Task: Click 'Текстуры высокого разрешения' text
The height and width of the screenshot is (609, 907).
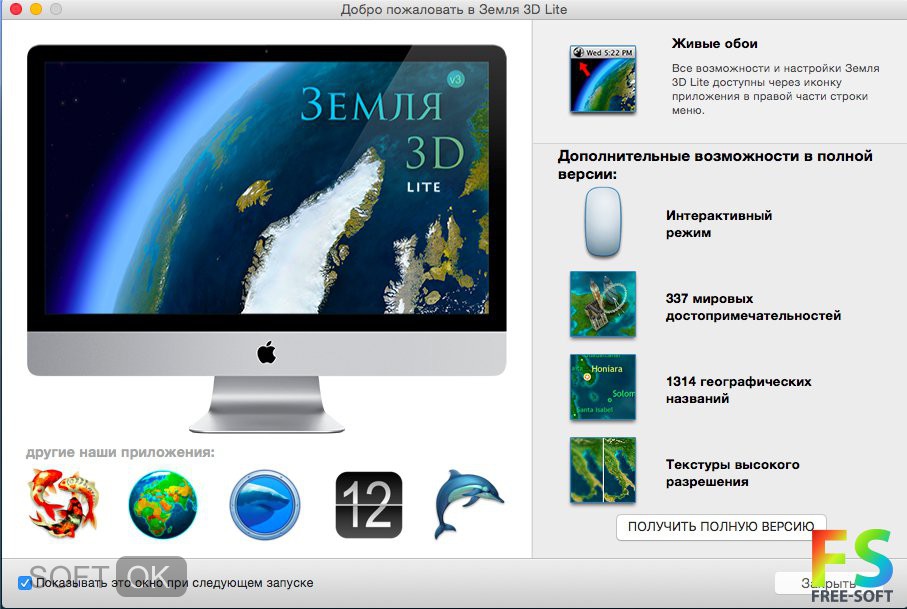Action: 732,473
